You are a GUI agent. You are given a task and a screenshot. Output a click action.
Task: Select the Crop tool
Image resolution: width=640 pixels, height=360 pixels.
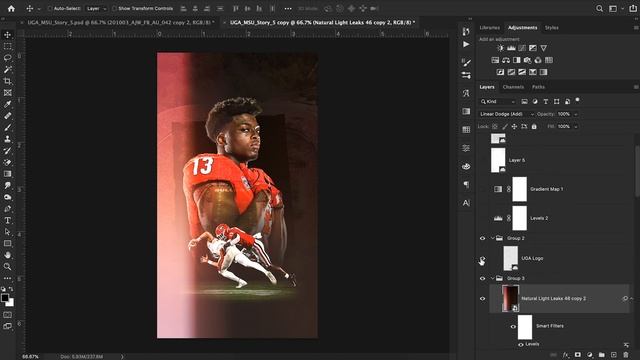tap(7, 81)
